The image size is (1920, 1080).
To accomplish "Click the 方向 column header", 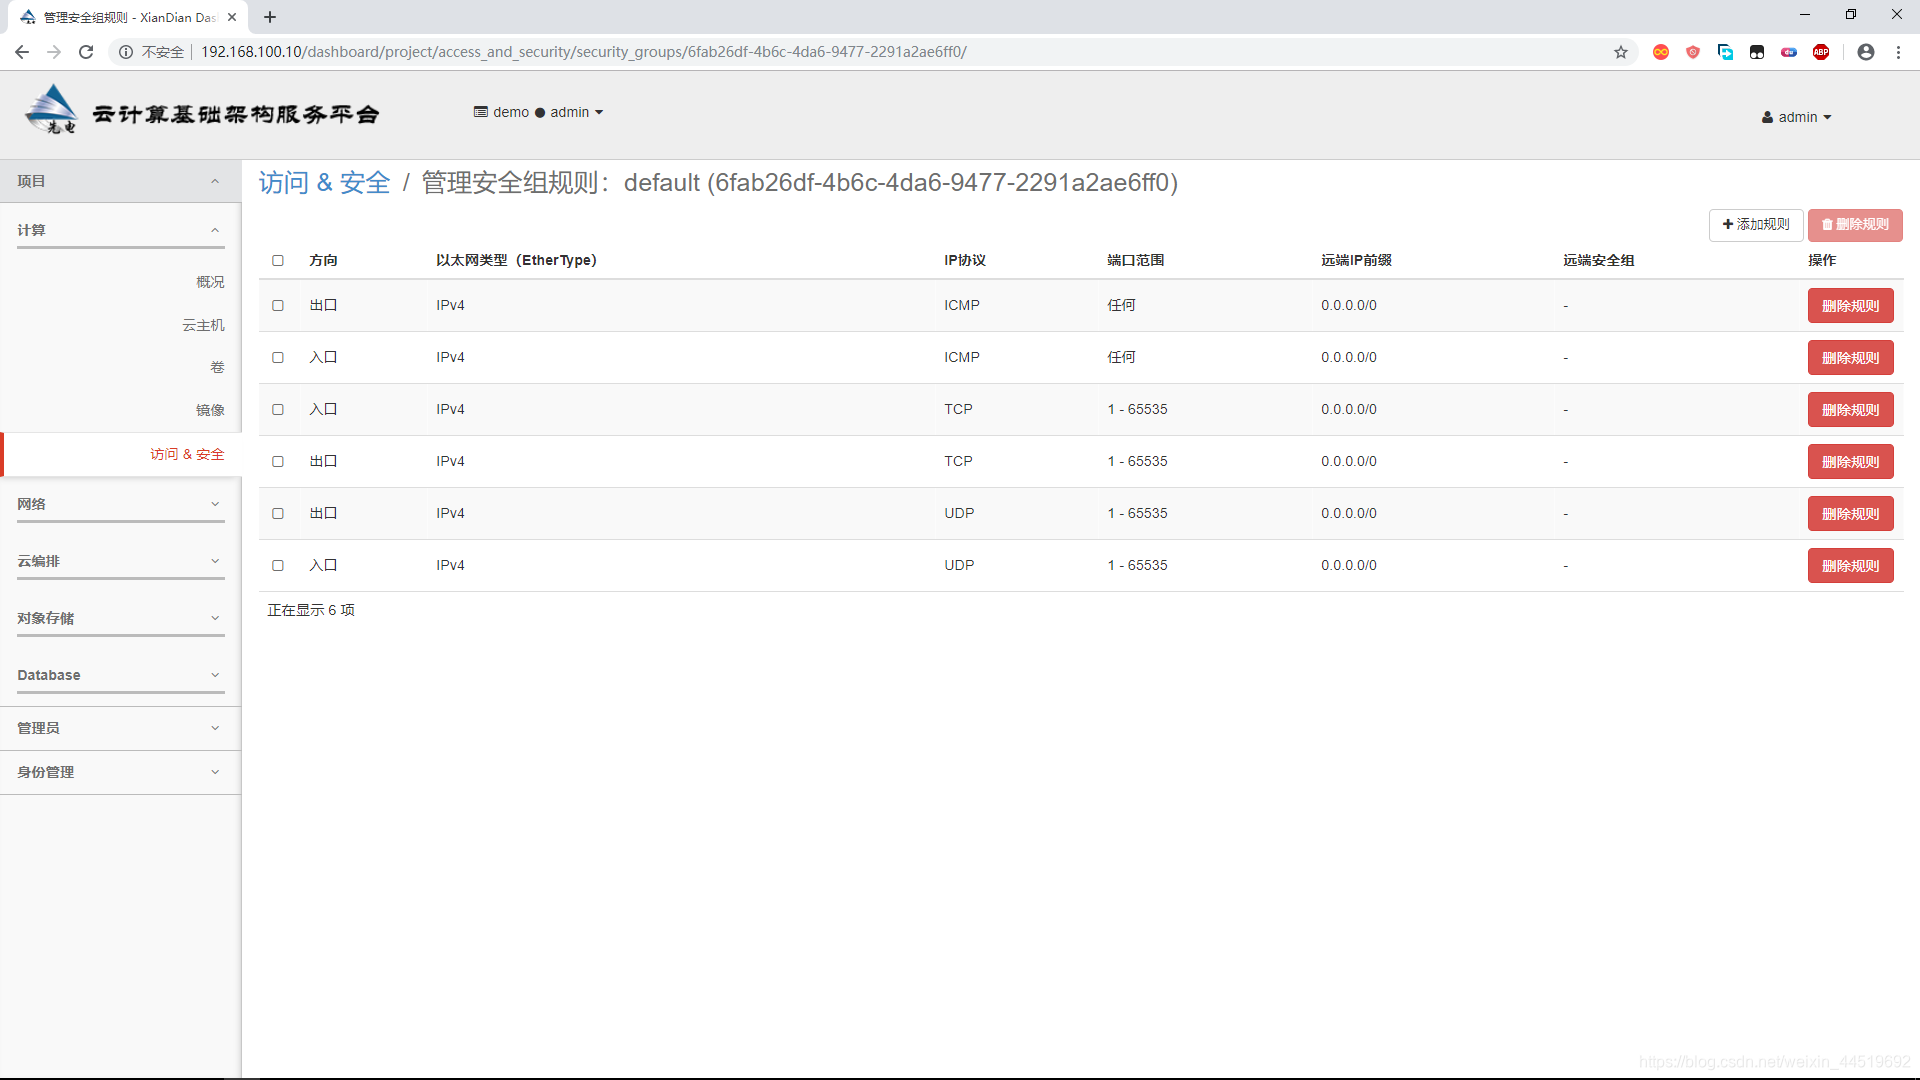I will tap(323, 260).
